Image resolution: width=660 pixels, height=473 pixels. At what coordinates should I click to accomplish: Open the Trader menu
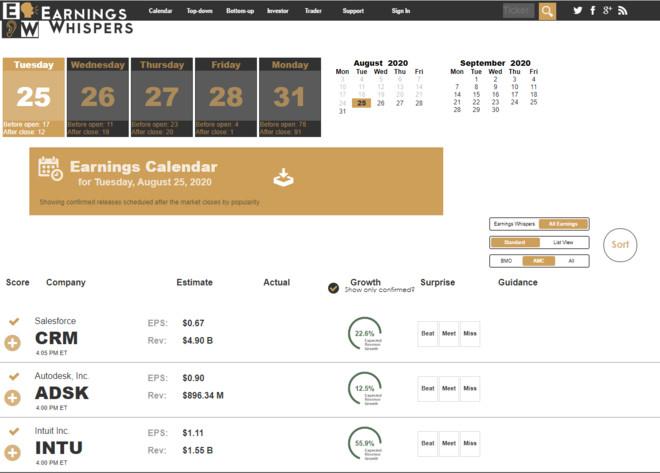coord(313,11)
